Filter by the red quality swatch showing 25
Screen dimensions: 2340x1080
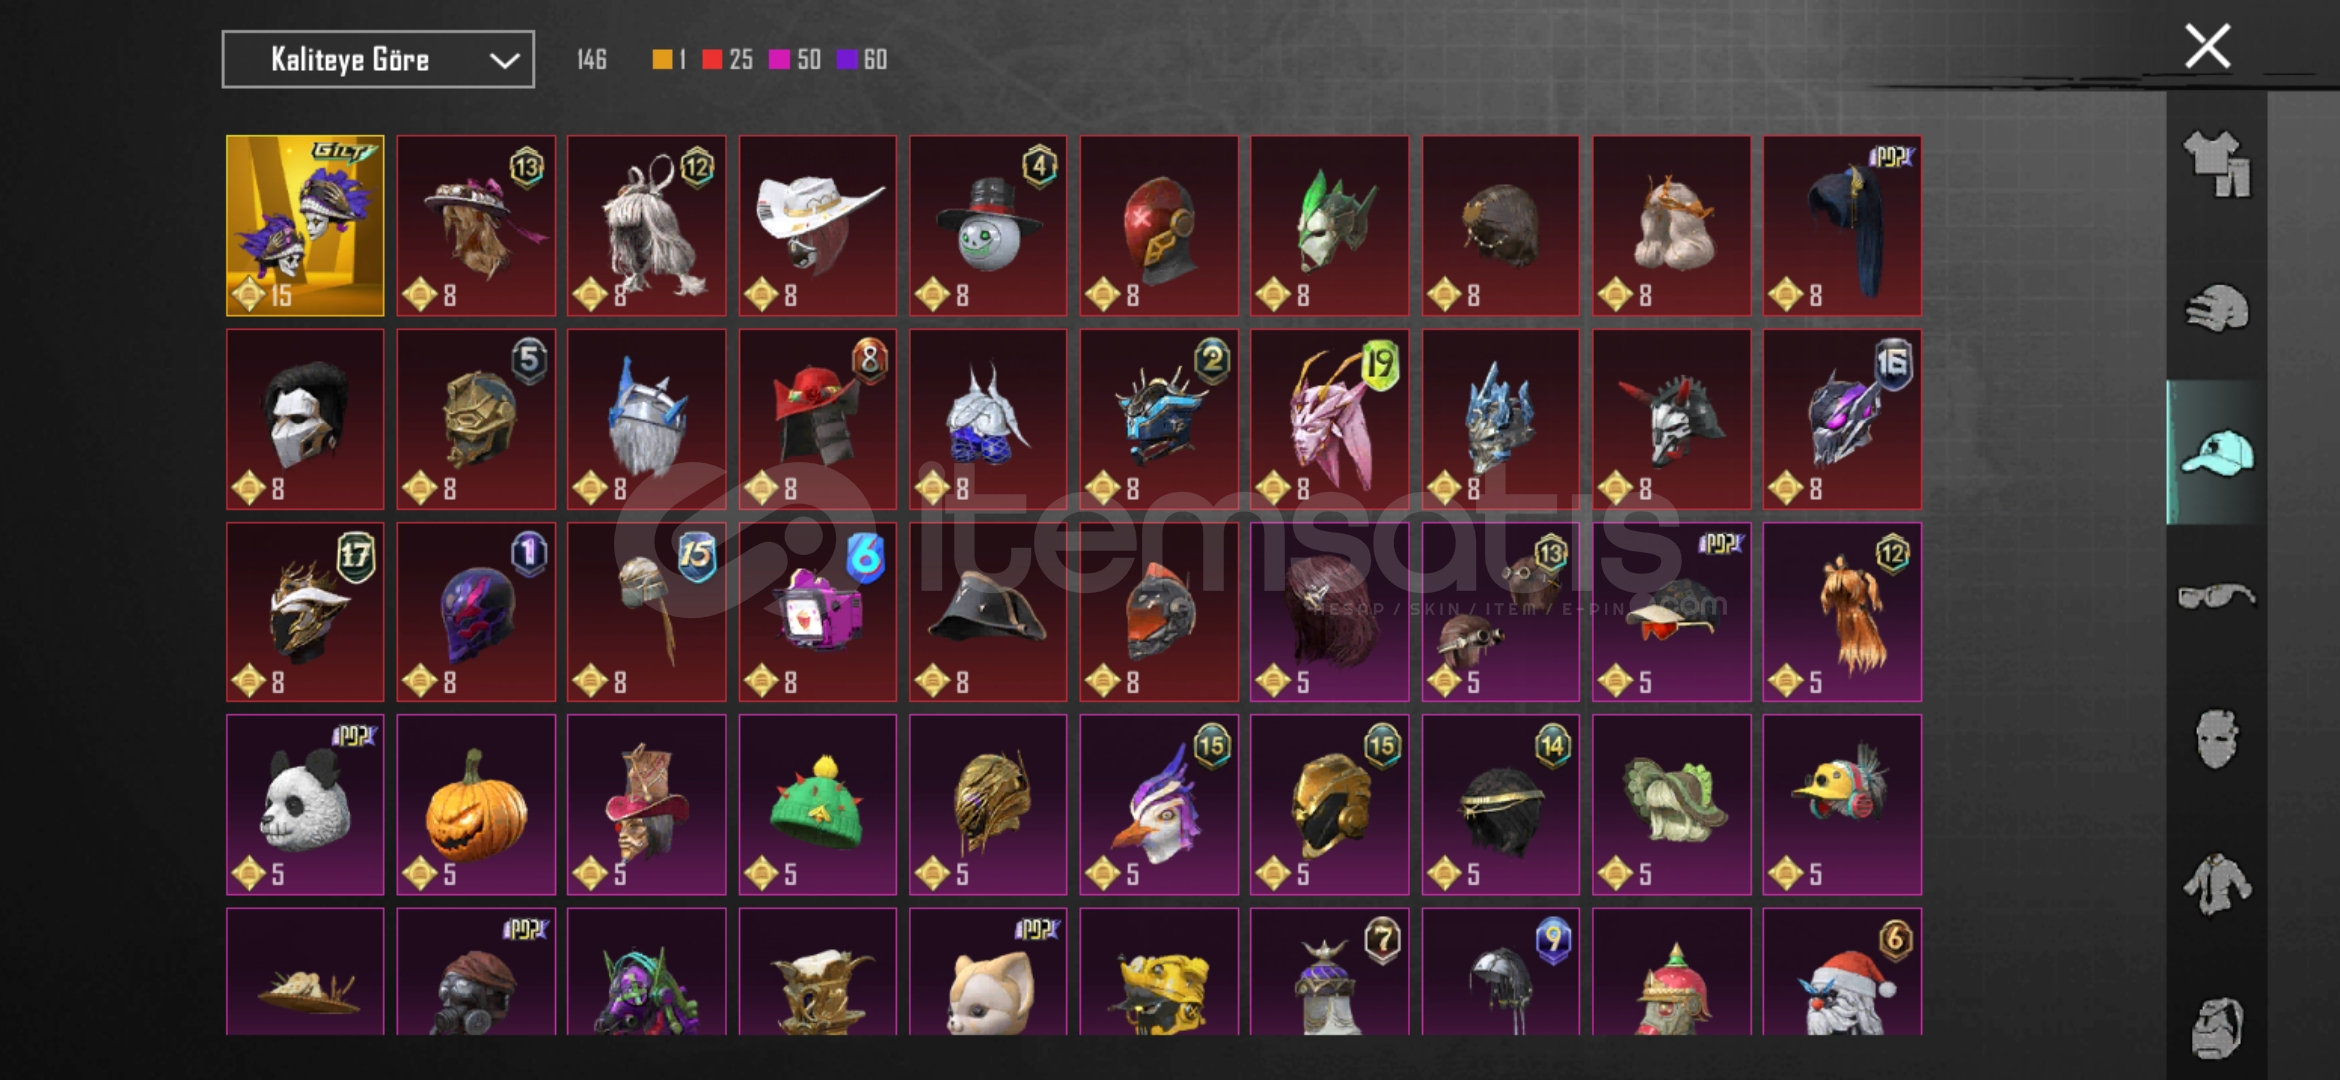coord(727,60)
